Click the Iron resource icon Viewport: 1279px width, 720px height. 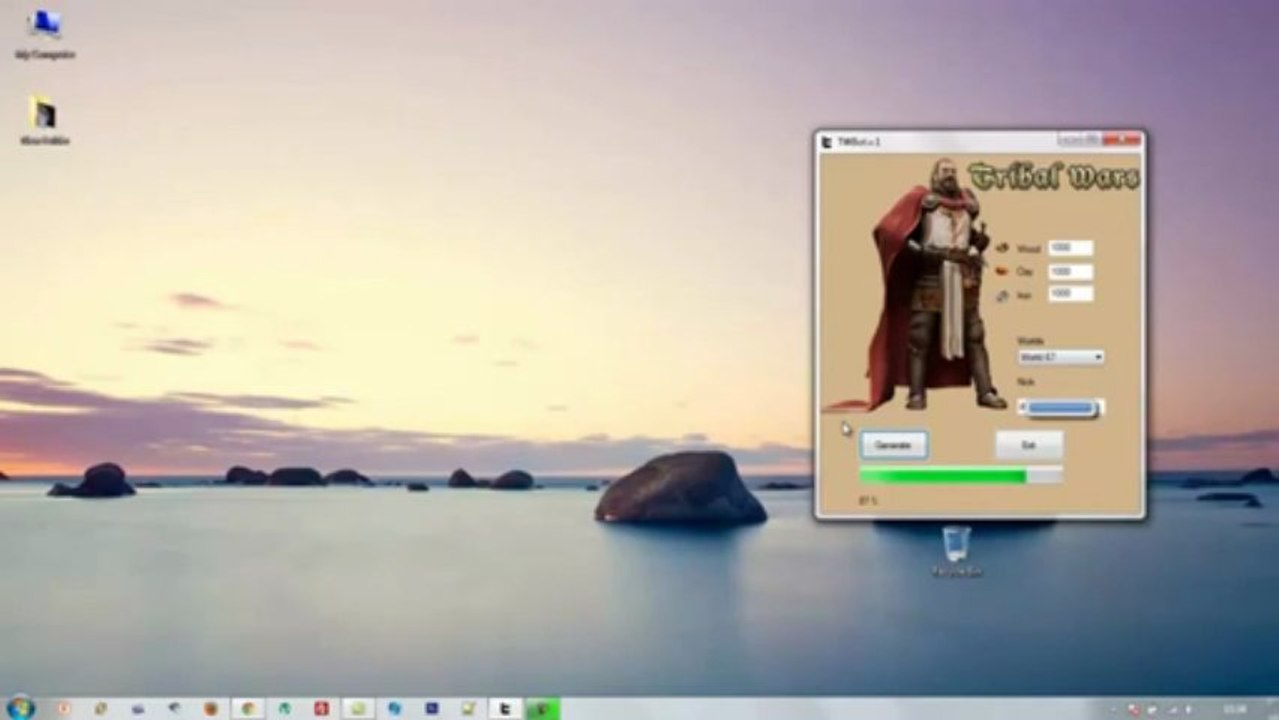(1003, 294)
